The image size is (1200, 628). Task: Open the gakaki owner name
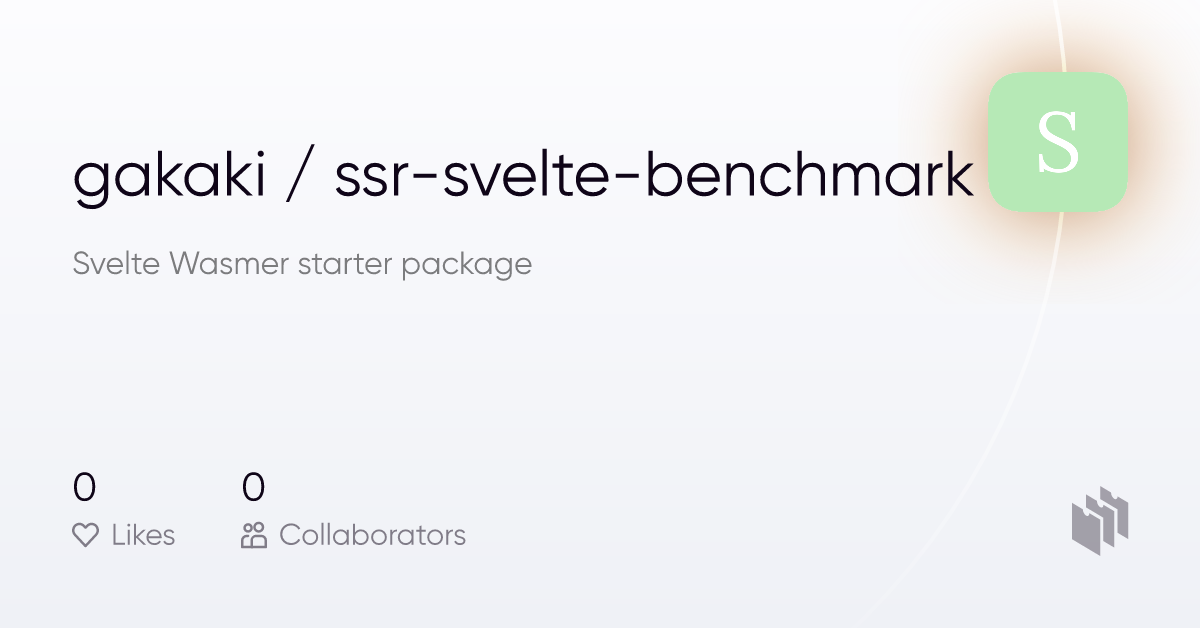169,175
